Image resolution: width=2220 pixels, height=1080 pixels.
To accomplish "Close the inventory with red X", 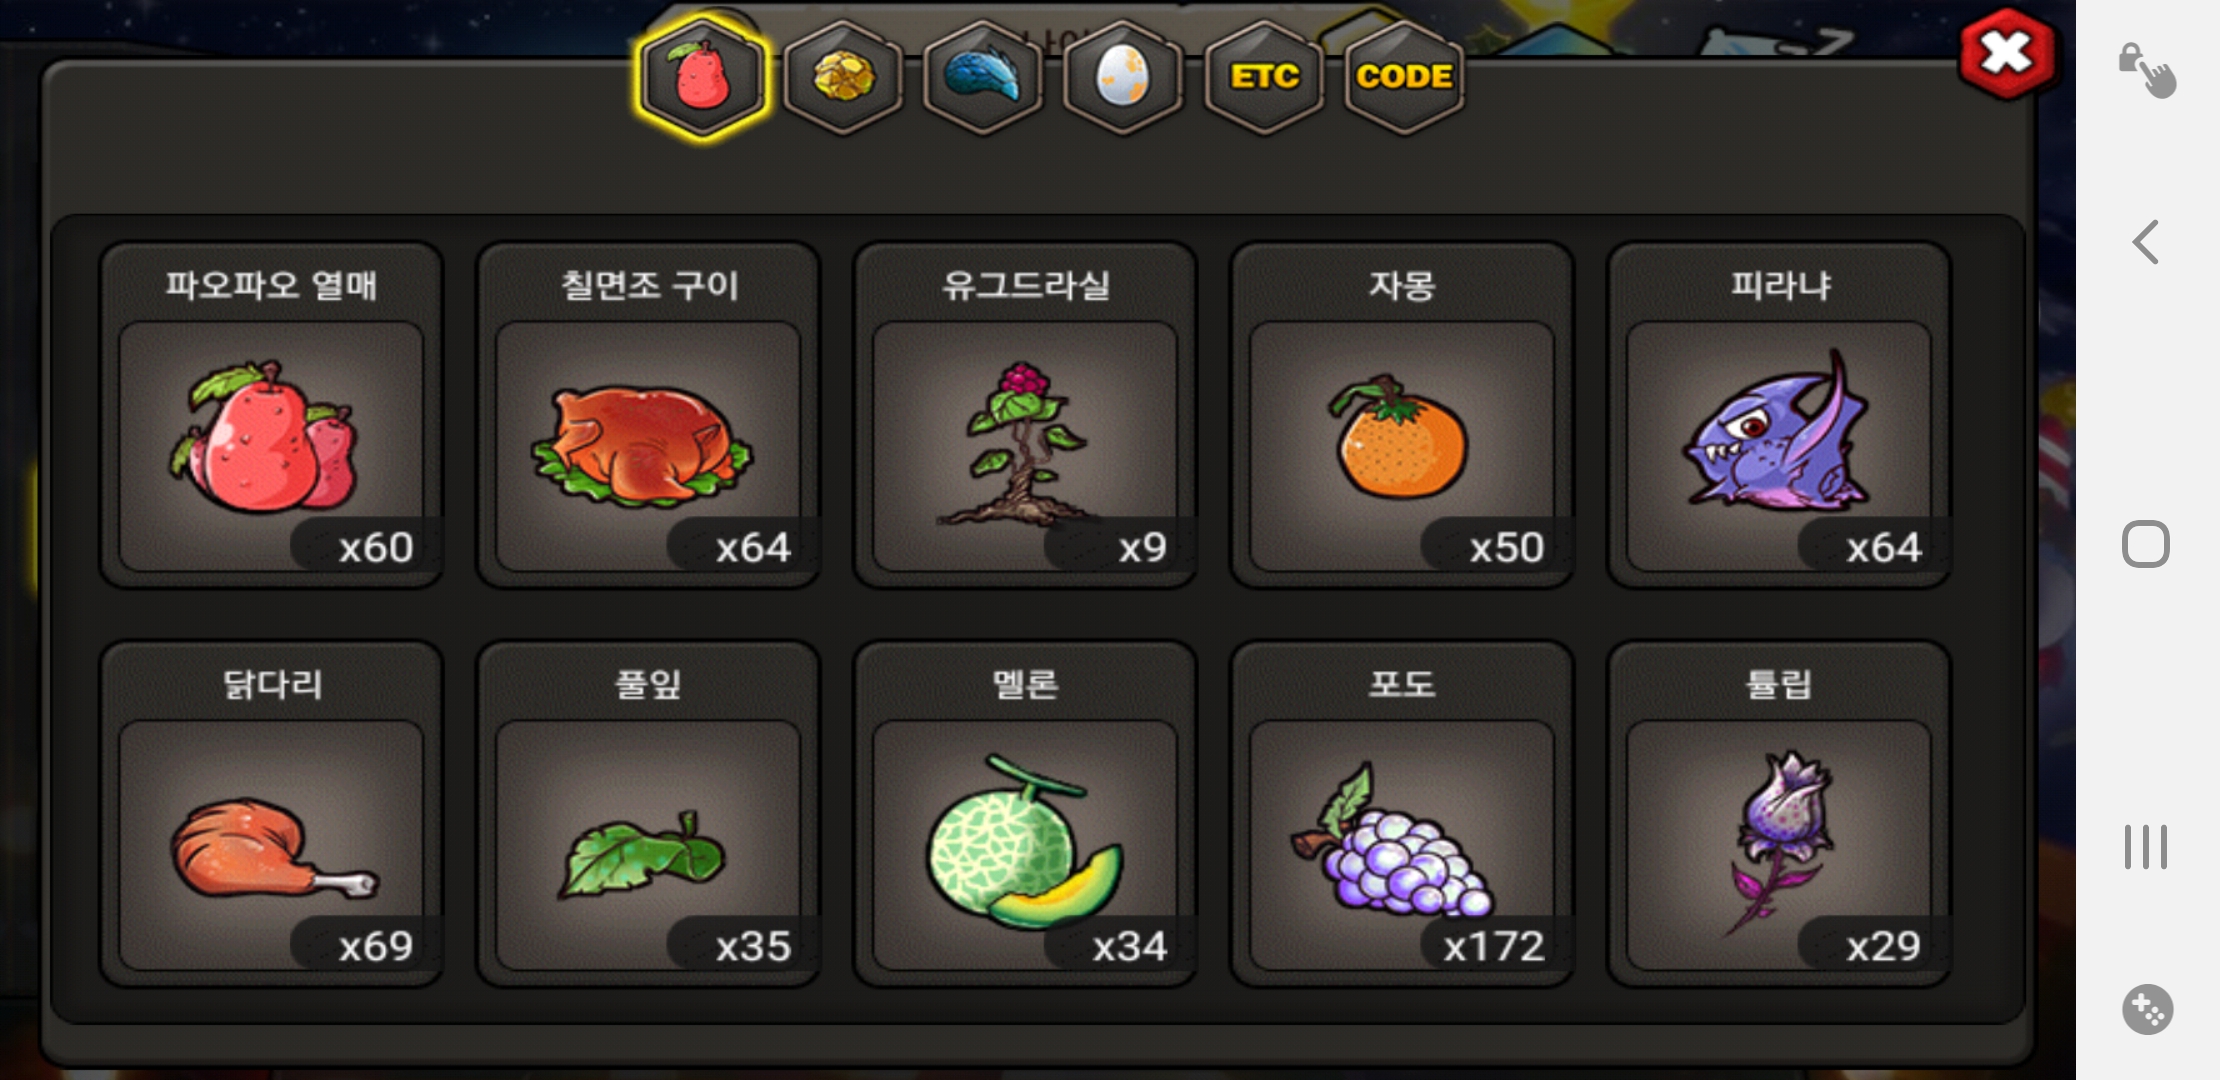I will point(2007,54).
